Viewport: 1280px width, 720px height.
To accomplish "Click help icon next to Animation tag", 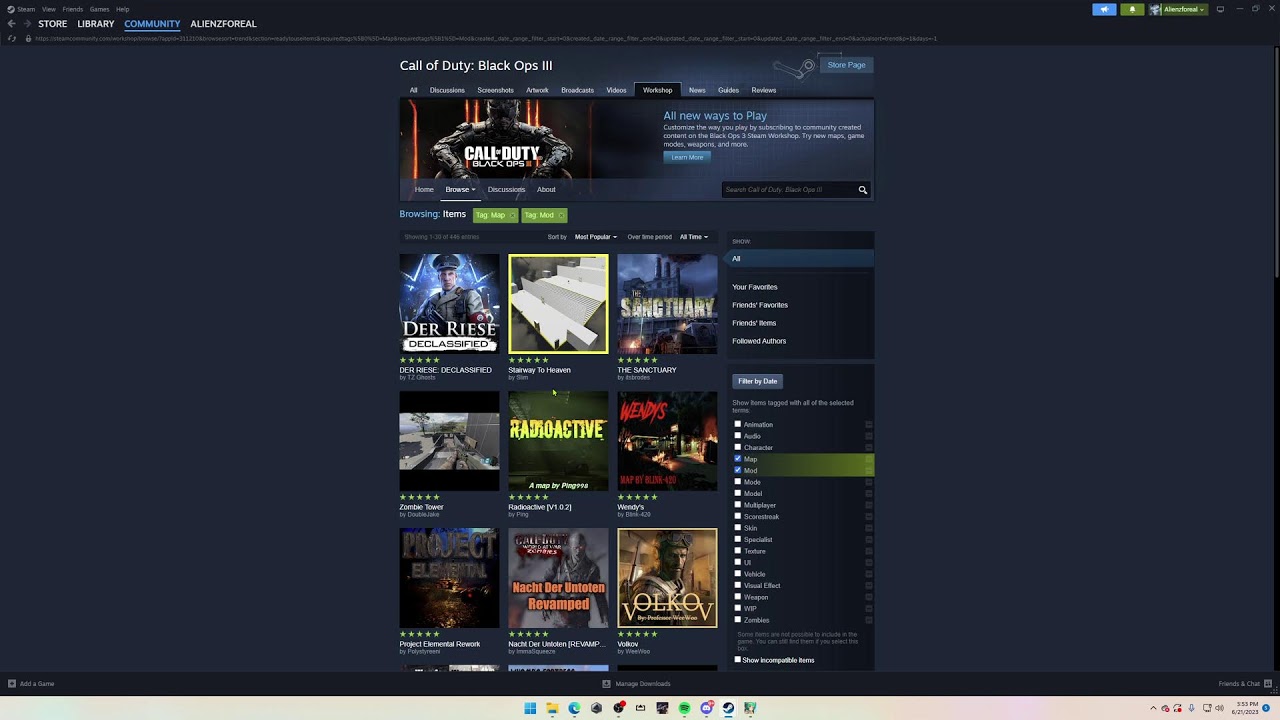I will click(868, 425).
